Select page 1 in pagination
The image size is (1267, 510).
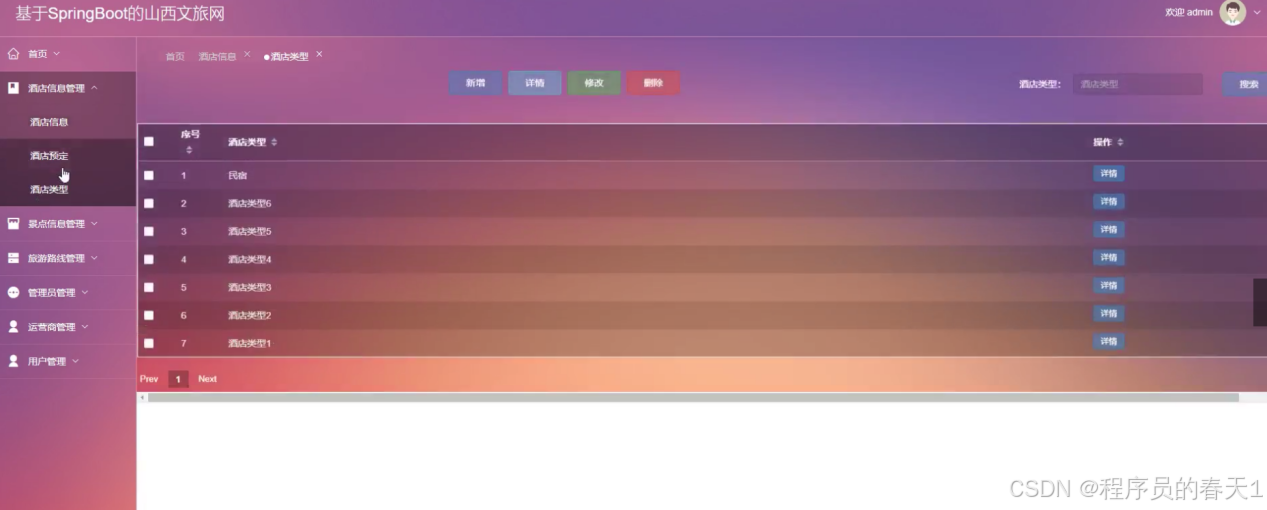click(178, 379)
